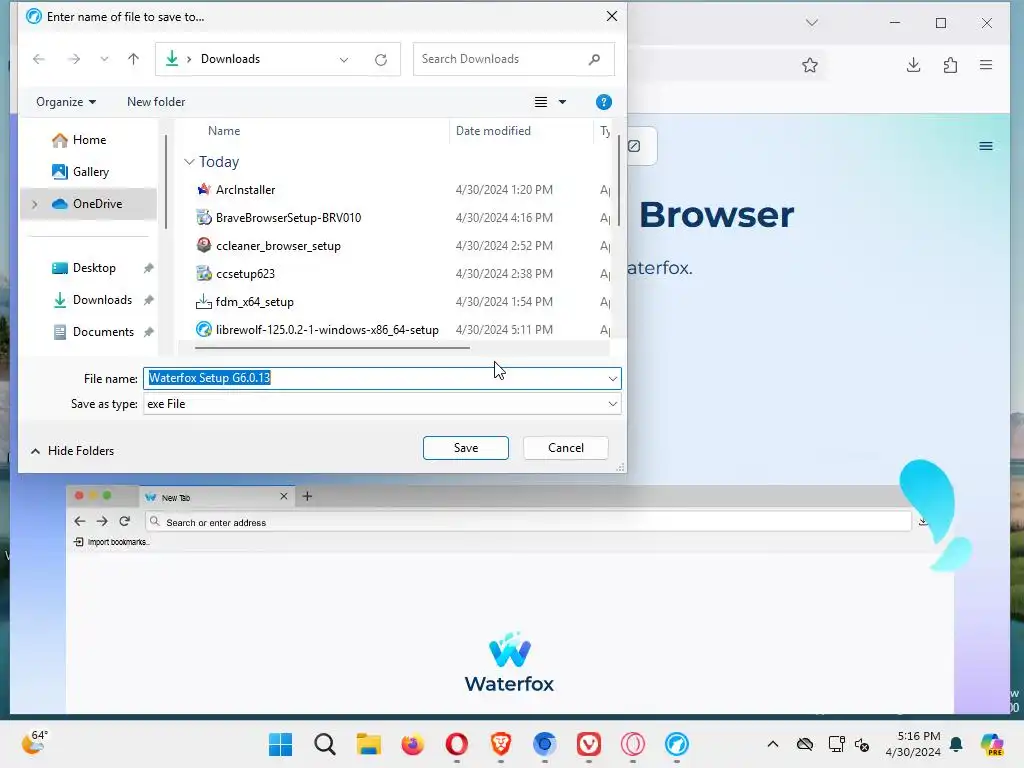The height and width of the screenshot is (768, 1024).
Task: Sort files by Date modified column
Action: (x=493, y=131)
